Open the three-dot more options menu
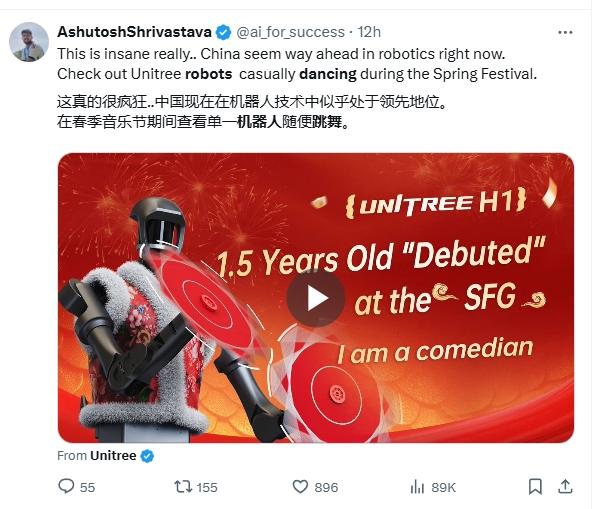This screenshot has width=608, height=509. click(x=565, y=33)
